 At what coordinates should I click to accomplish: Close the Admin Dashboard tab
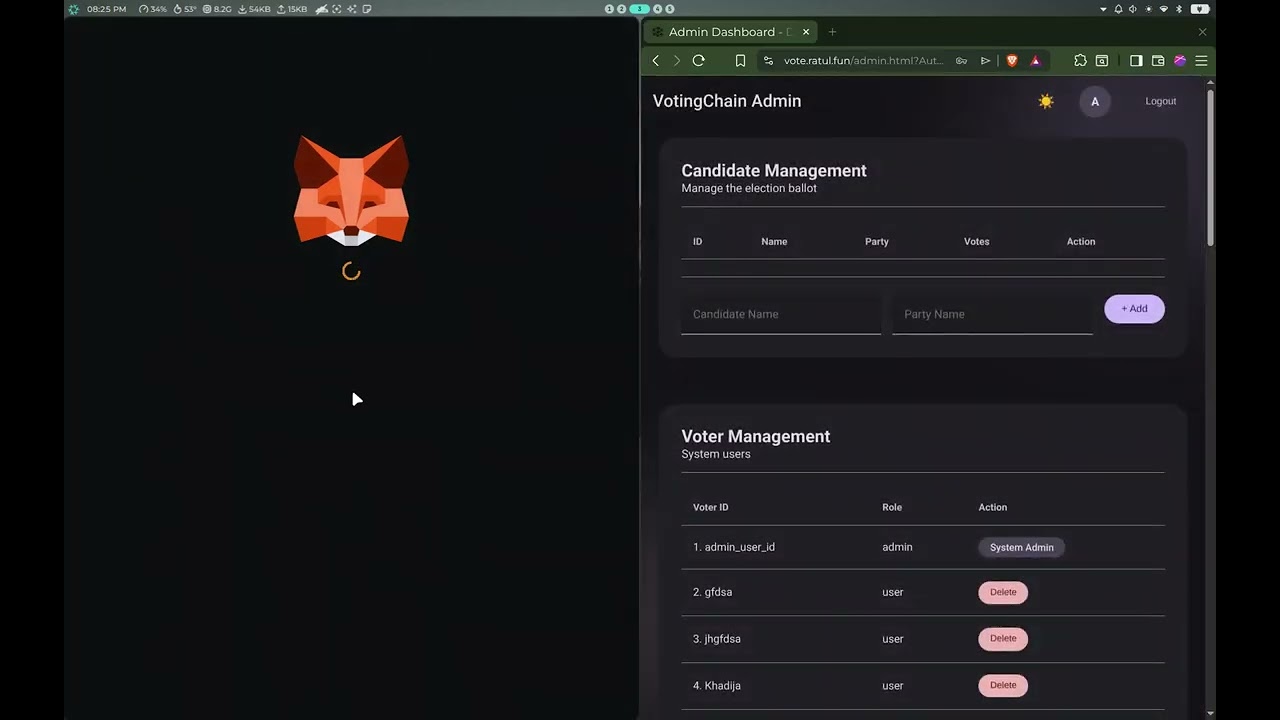tap(806, 32)
